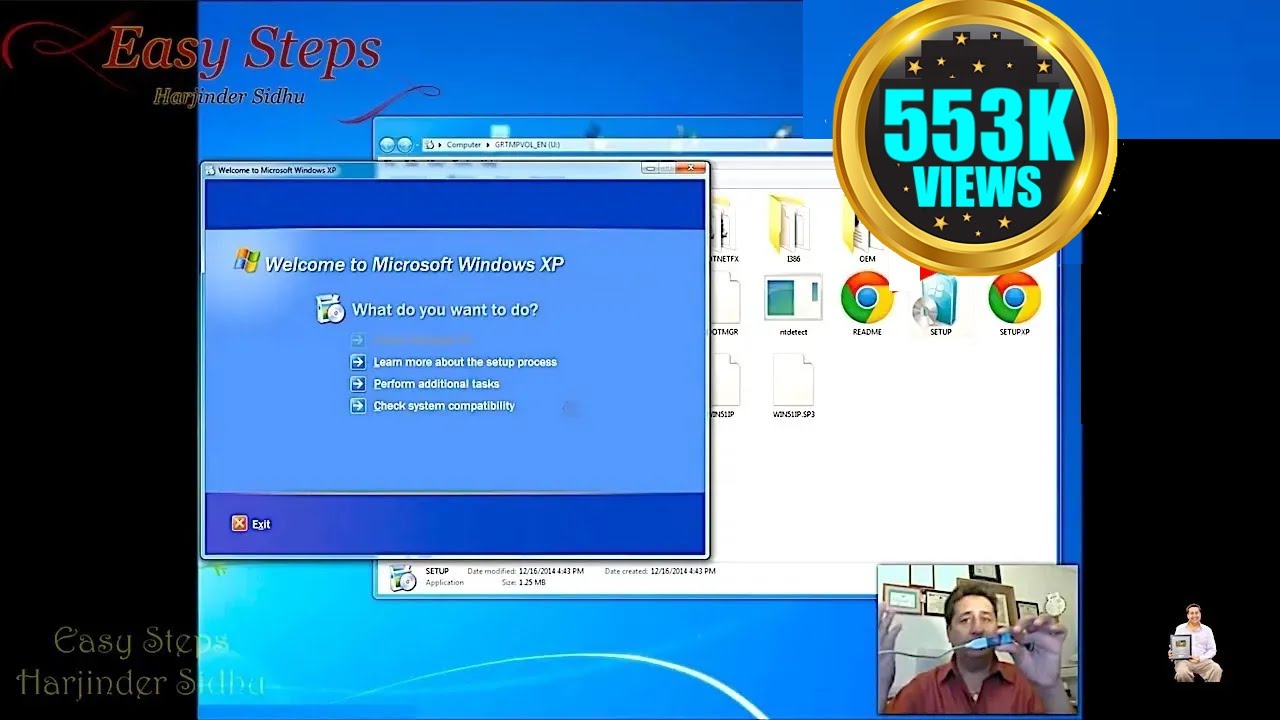The width and height of the screenshot is (1280, 720).
Task: Click arrow icon beside Perform additional tasks
Action: click(x=358, y=384)
